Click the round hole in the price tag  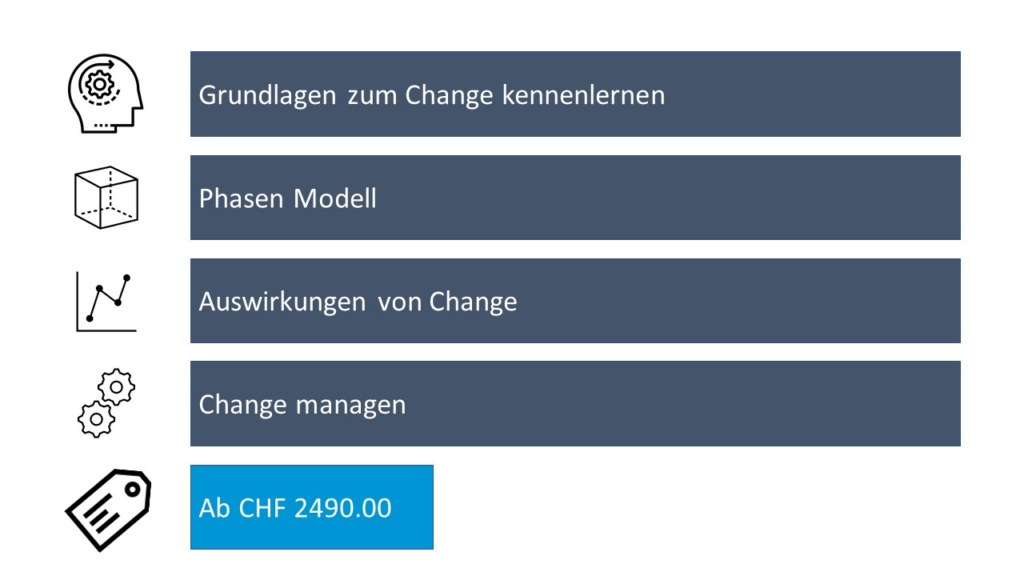pyautogui.click(x=133, y=490)
